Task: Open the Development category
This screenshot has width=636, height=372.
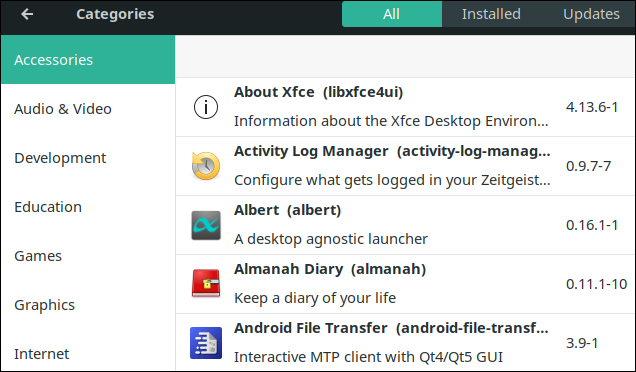Action: pyautogui.click(x=88, y=158)
